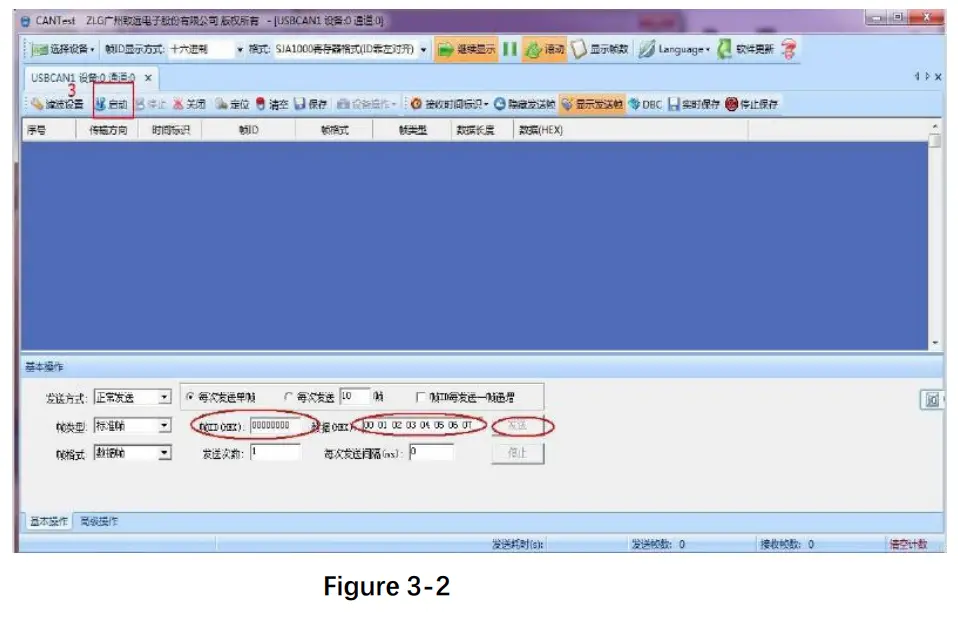The width and height of the screenshot is (958, 619).
Task: Click 保存 (save) toolbar button
Action: pos(310,104)
